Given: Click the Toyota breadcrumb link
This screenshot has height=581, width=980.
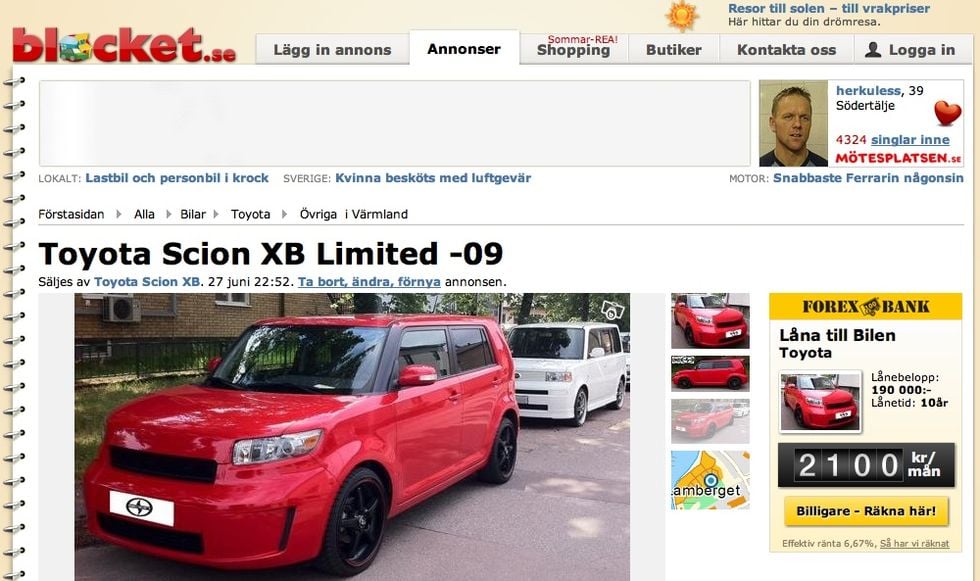Looking at the screenshot, I should [251, 214].
